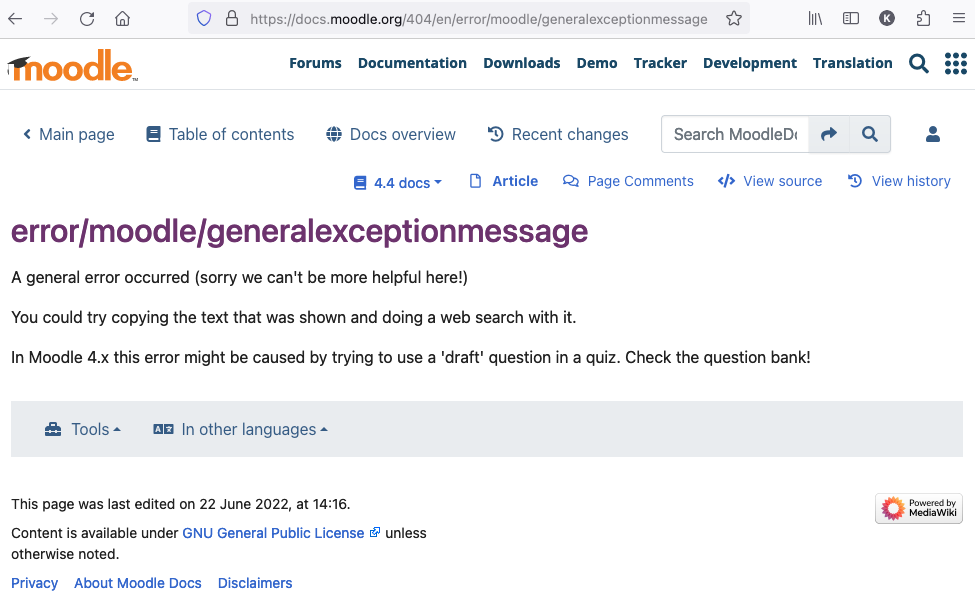Reload the page with the refresh icon
The height and width of the screenshot is (606, 975).
point(87,19)
